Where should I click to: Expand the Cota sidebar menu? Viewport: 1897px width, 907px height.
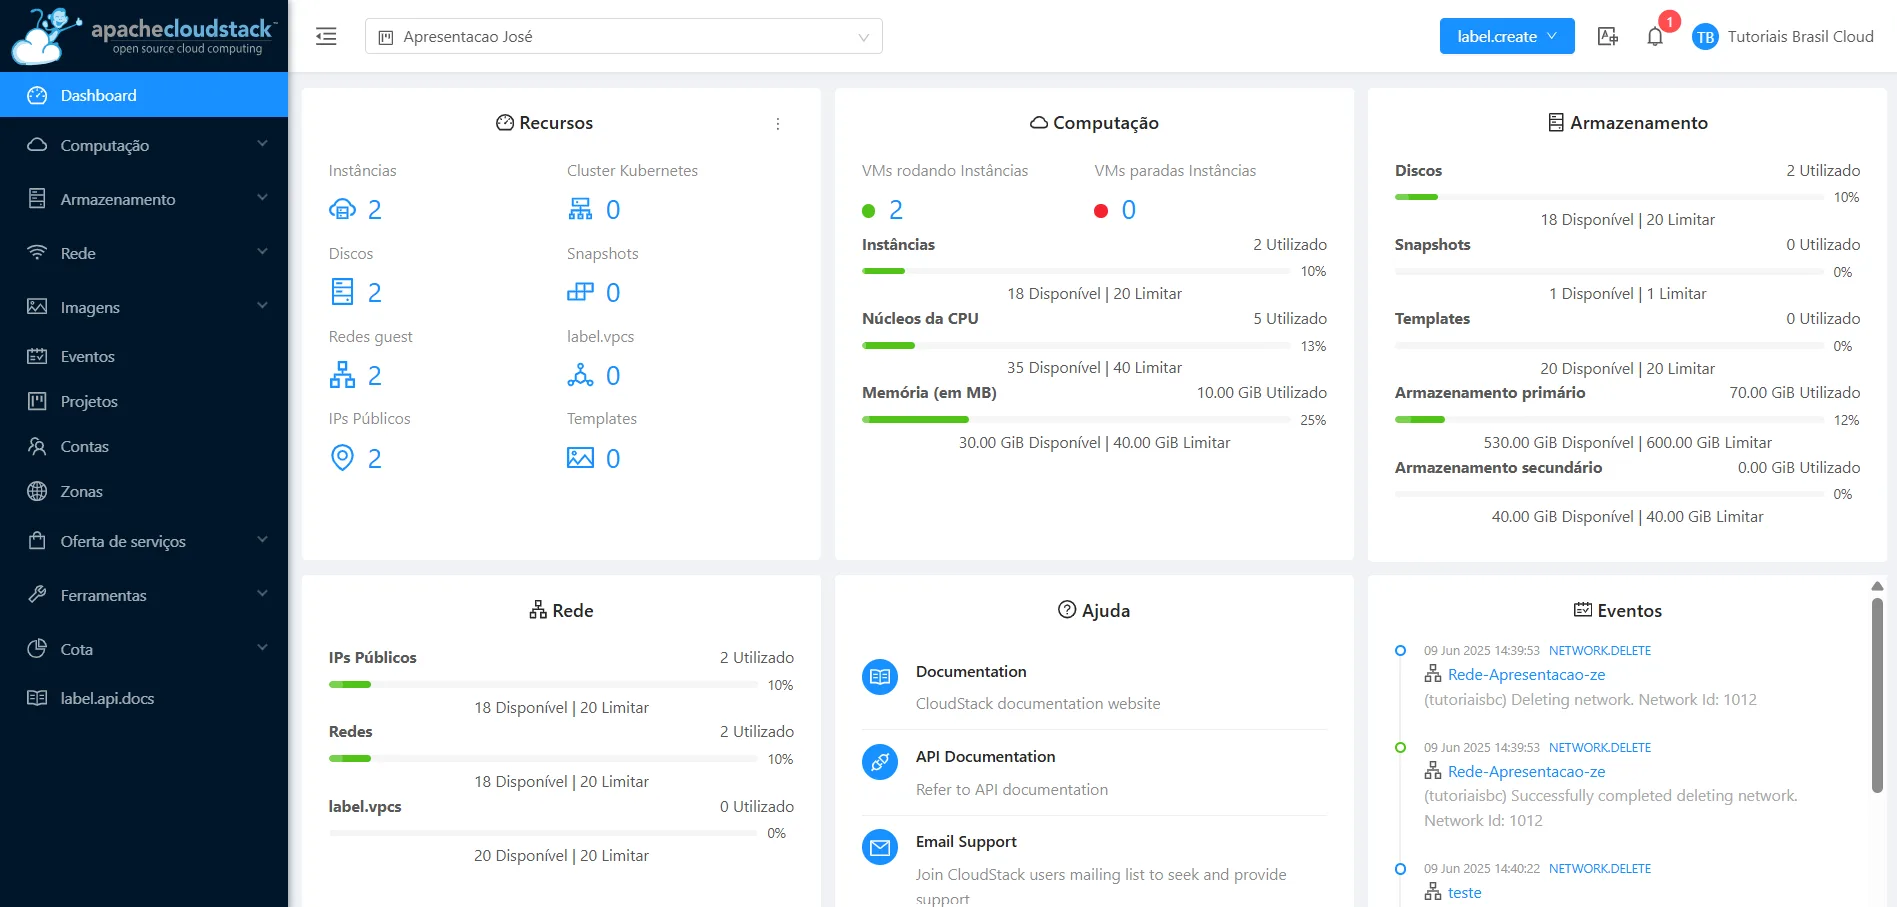[144, 649]
